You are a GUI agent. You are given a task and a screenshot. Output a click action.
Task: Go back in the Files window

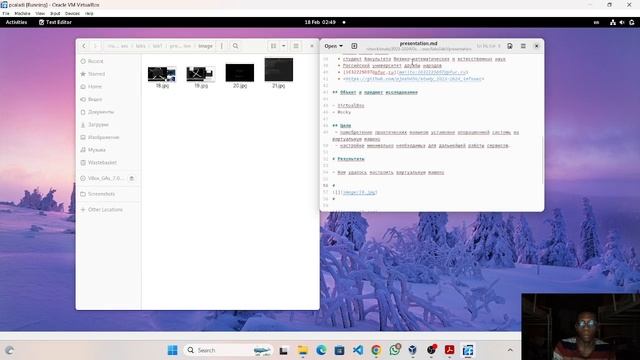(84, 46)
